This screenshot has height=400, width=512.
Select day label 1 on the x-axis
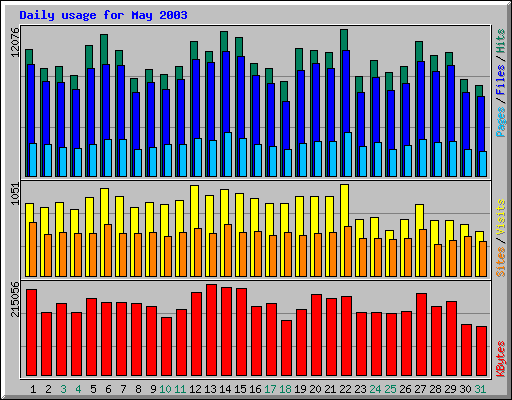click(x=33, y=389)
